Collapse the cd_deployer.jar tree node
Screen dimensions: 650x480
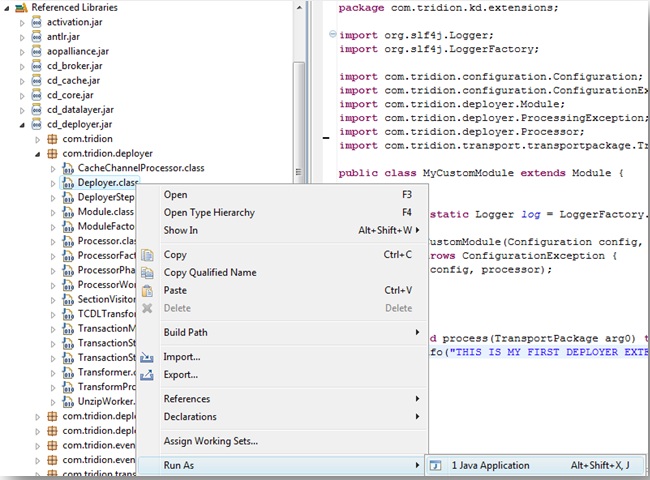tap(22, 125)
